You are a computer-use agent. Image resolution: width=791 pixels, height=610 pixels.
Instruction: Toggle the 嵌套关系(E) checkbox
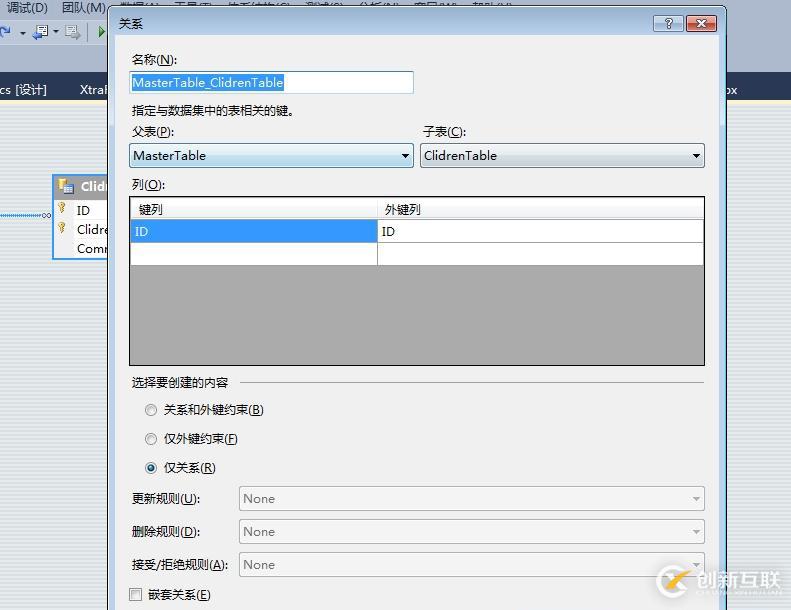click(x=136, y=594)
